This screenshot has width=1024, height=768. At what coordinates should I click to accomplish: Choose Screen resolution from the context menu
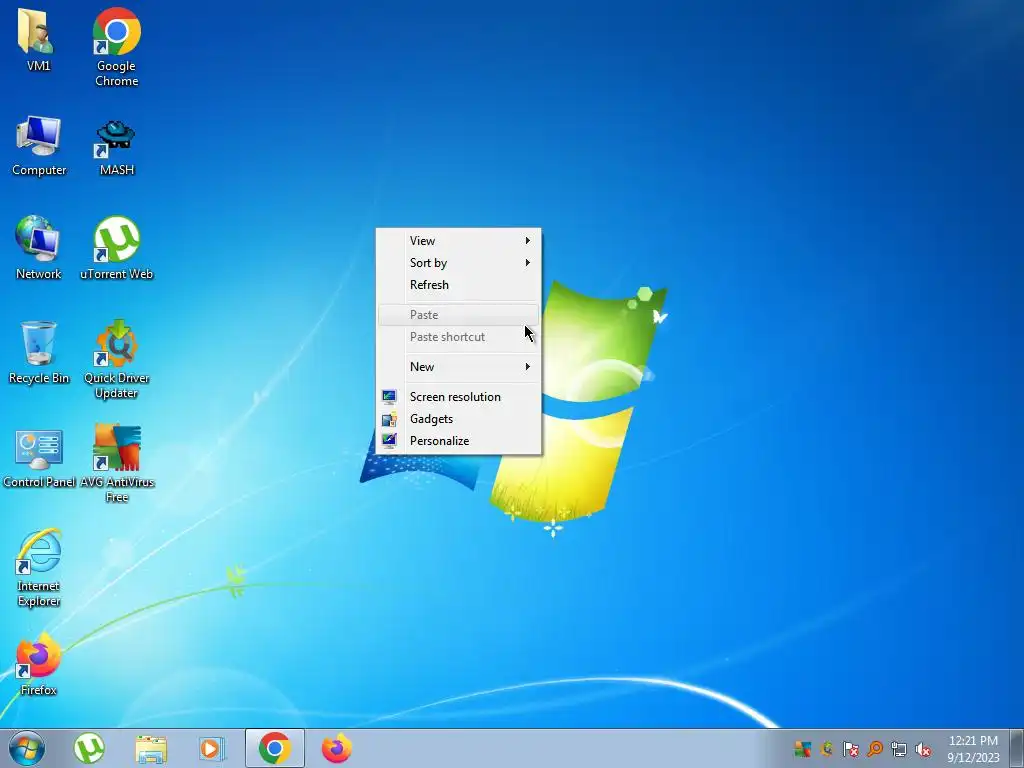(x=458, y=396)
